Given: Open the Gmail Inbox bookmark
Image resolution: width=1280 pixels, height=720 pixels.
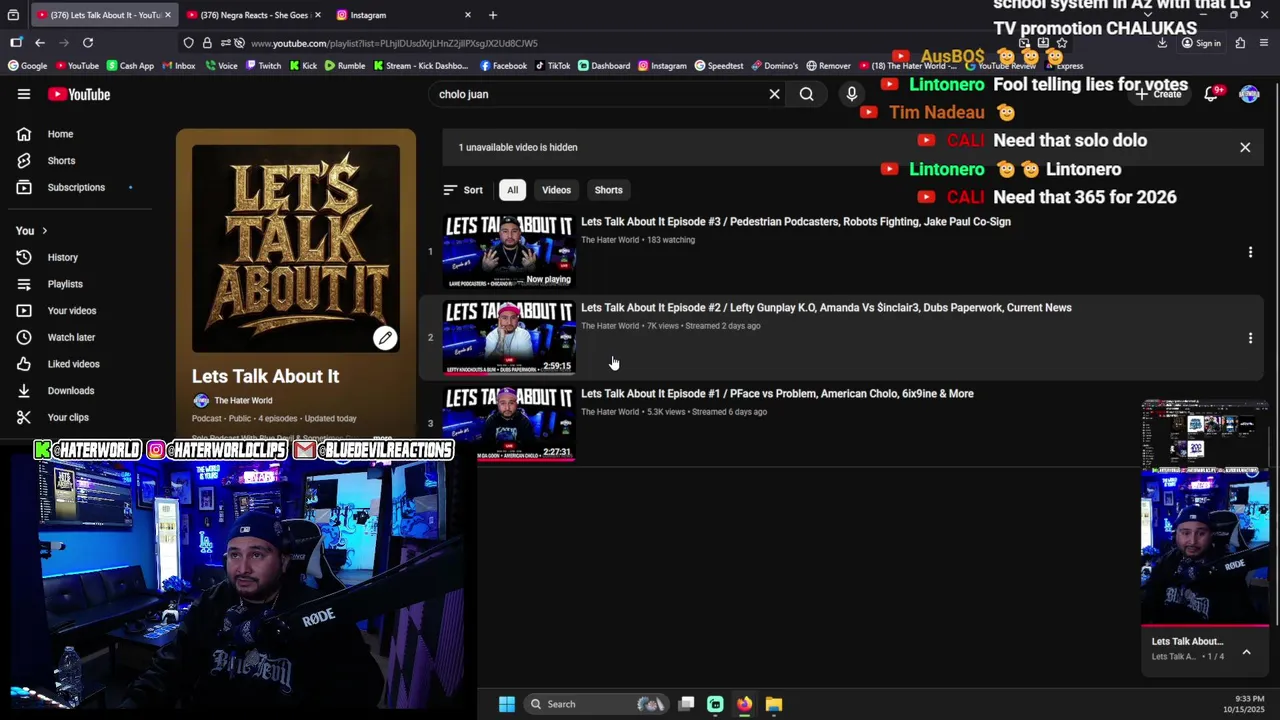Looking at the screenshot, I should coord(178,66).
